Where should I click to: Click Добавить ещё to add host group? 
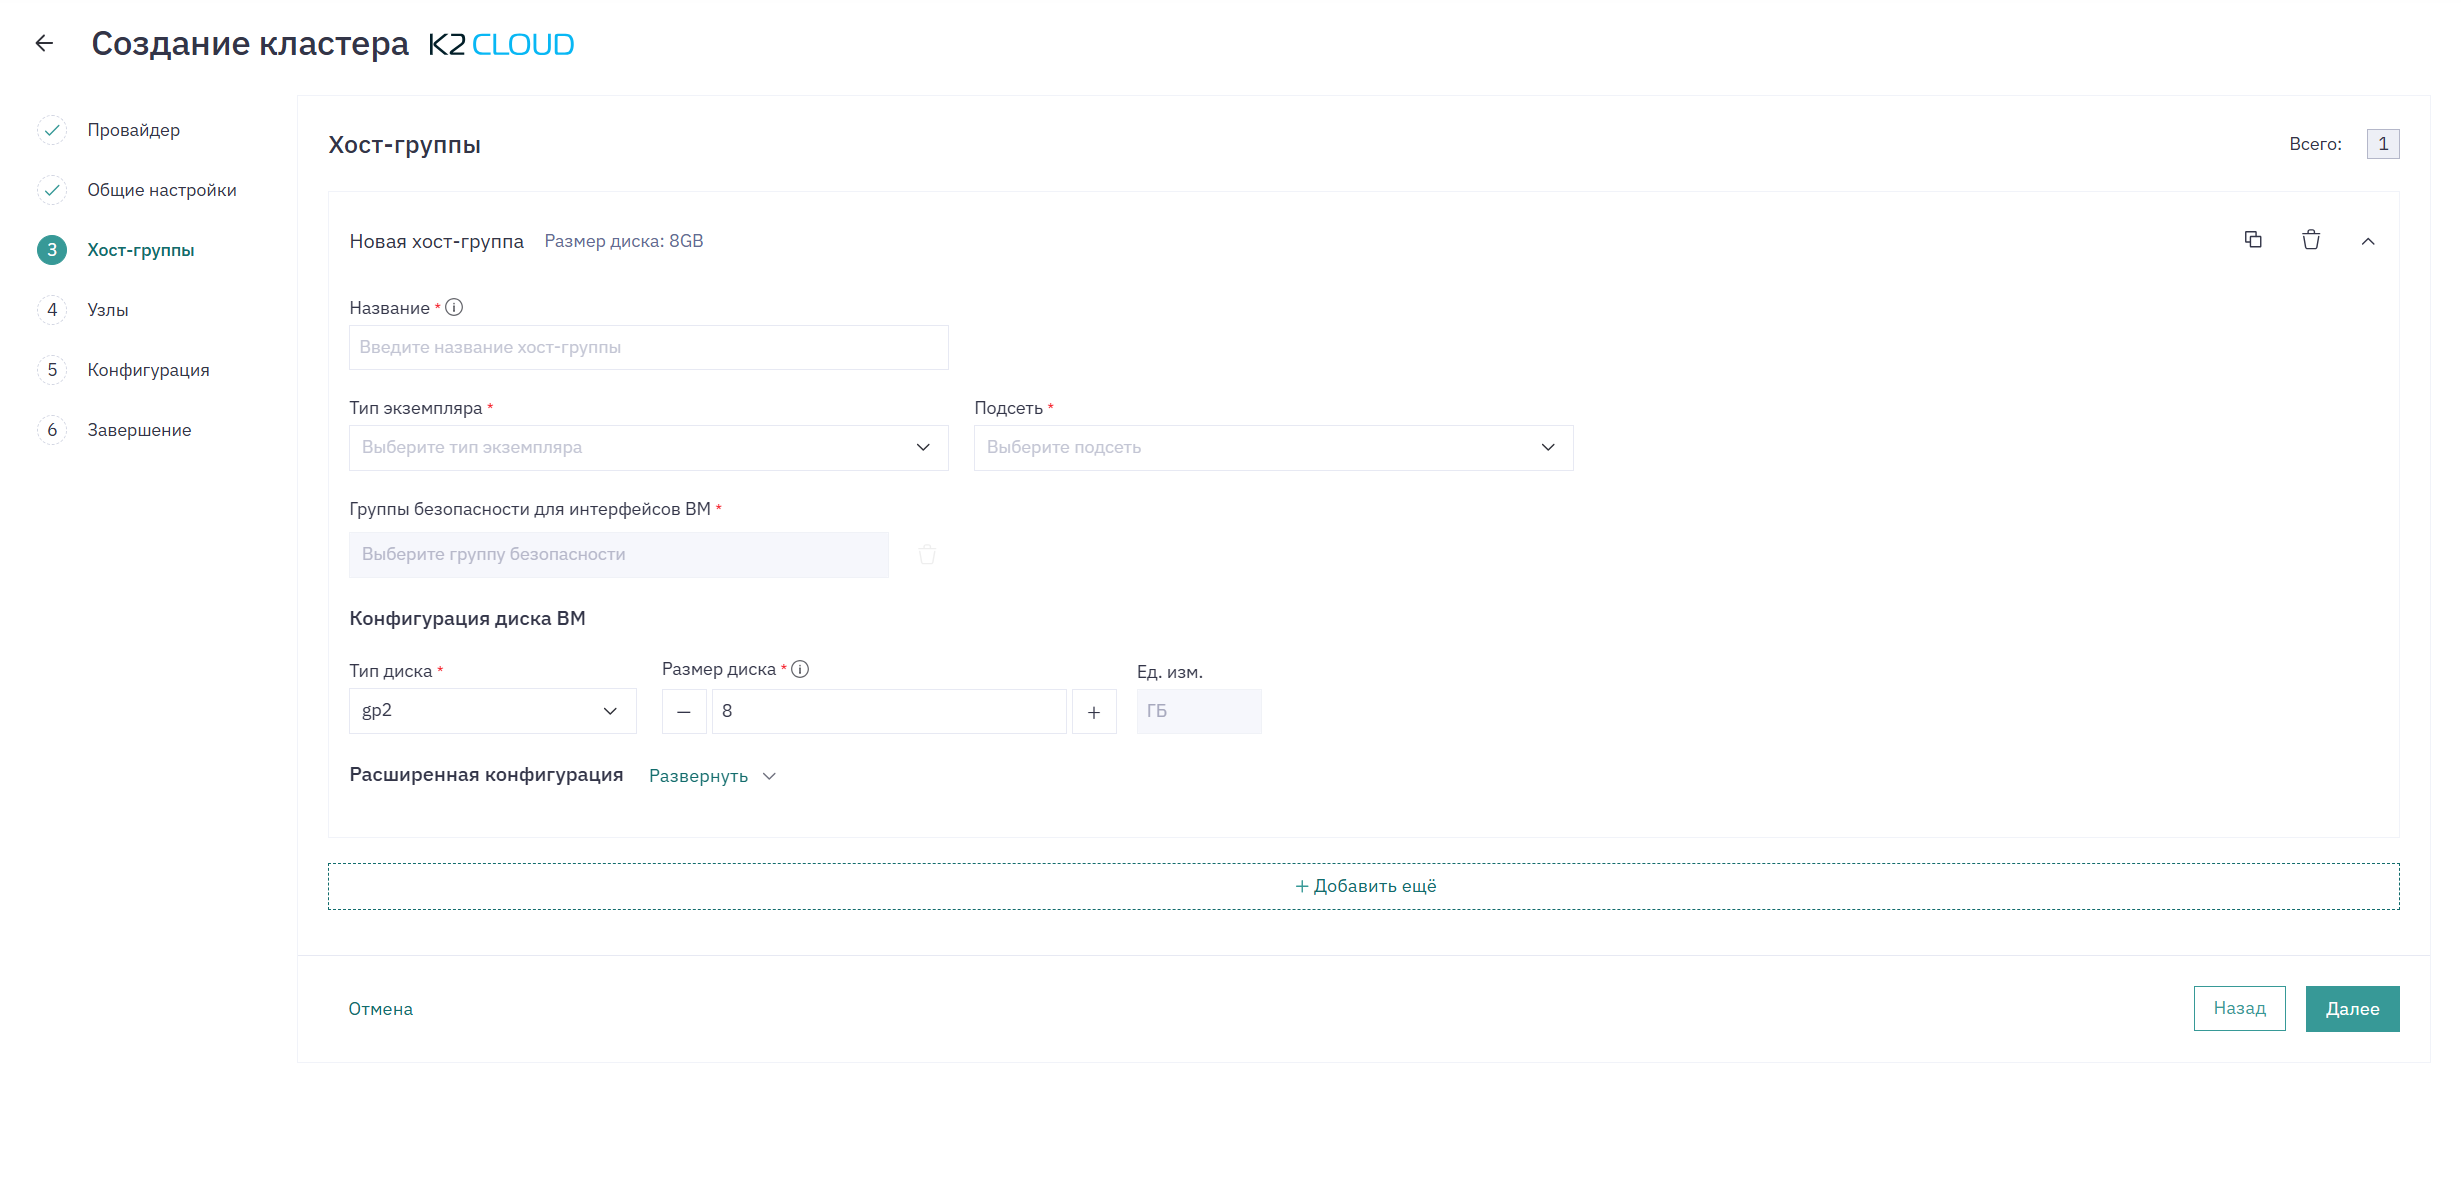click(x=1364, y=886)
